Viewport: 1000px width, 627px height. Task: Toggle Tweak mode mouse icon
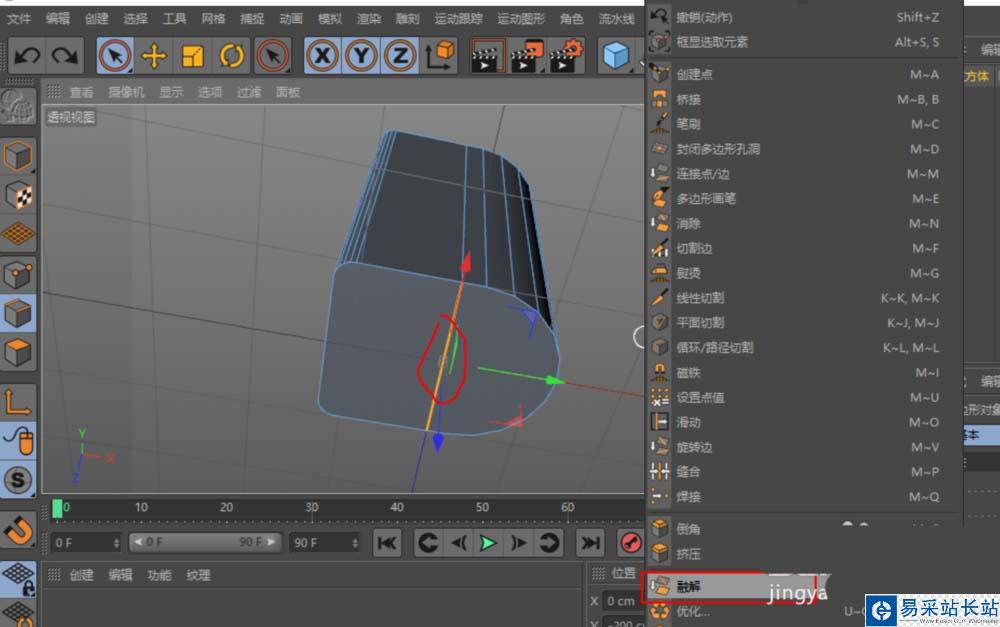18,441
